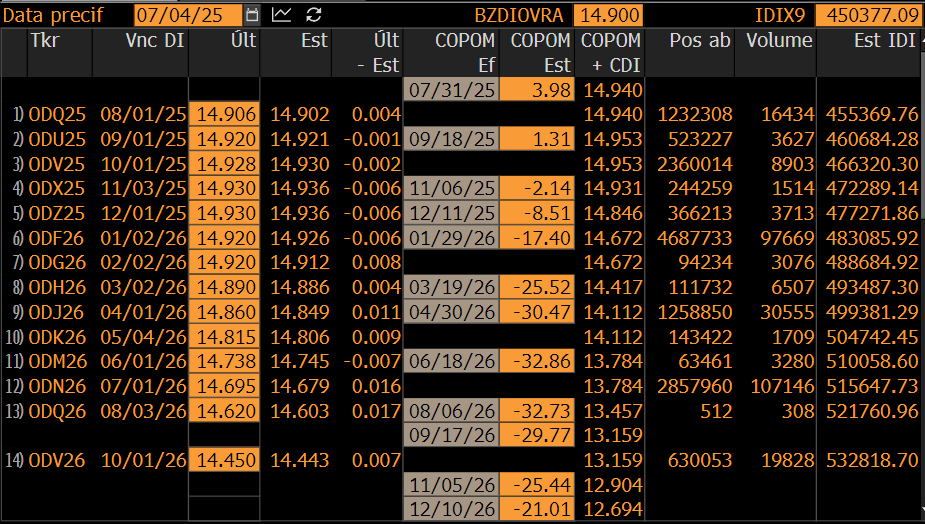925x524 pixels.
Task: Click the COPOM date 12/10/26 cell
Action: click(x=451, y=509)
